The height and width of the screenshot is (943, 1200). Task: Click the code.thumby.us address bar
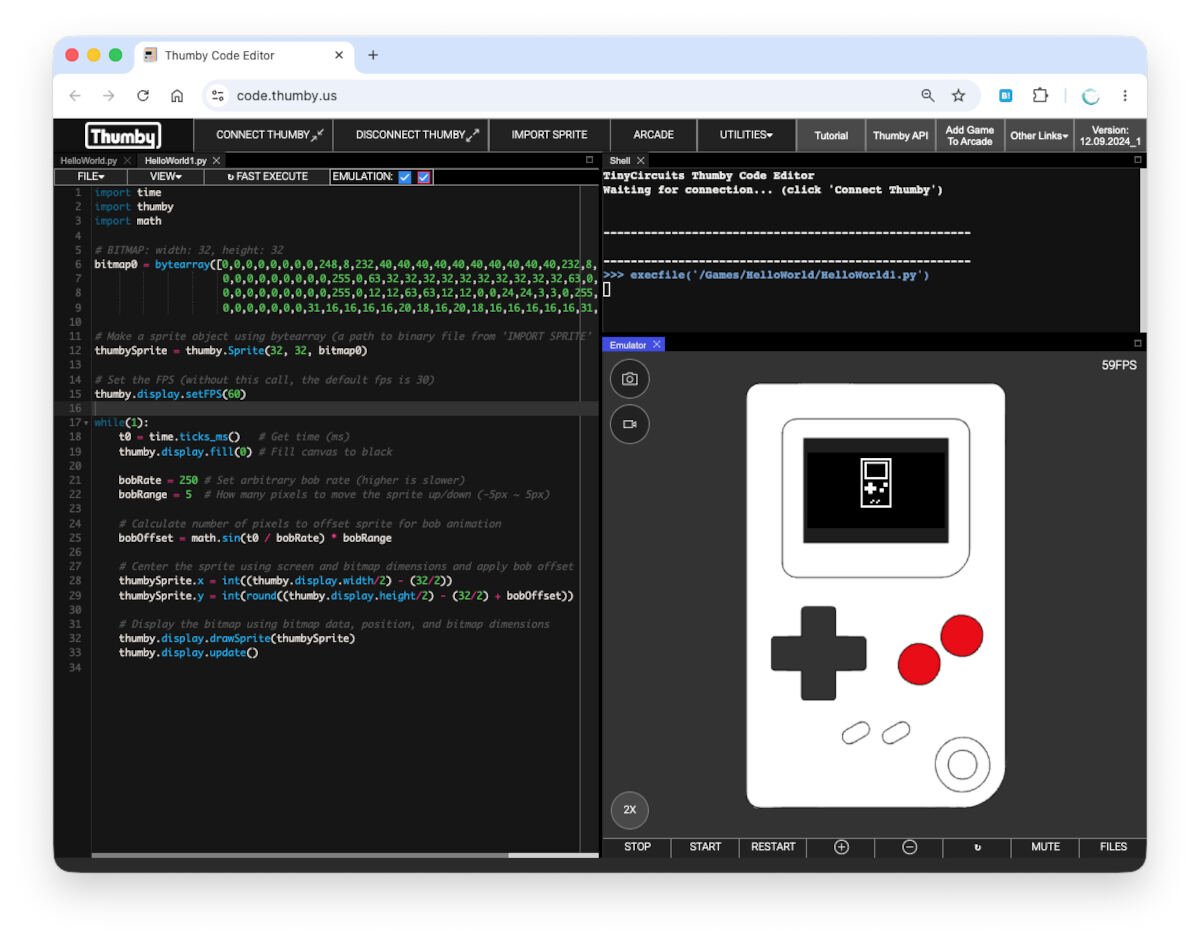pos(287,96)
